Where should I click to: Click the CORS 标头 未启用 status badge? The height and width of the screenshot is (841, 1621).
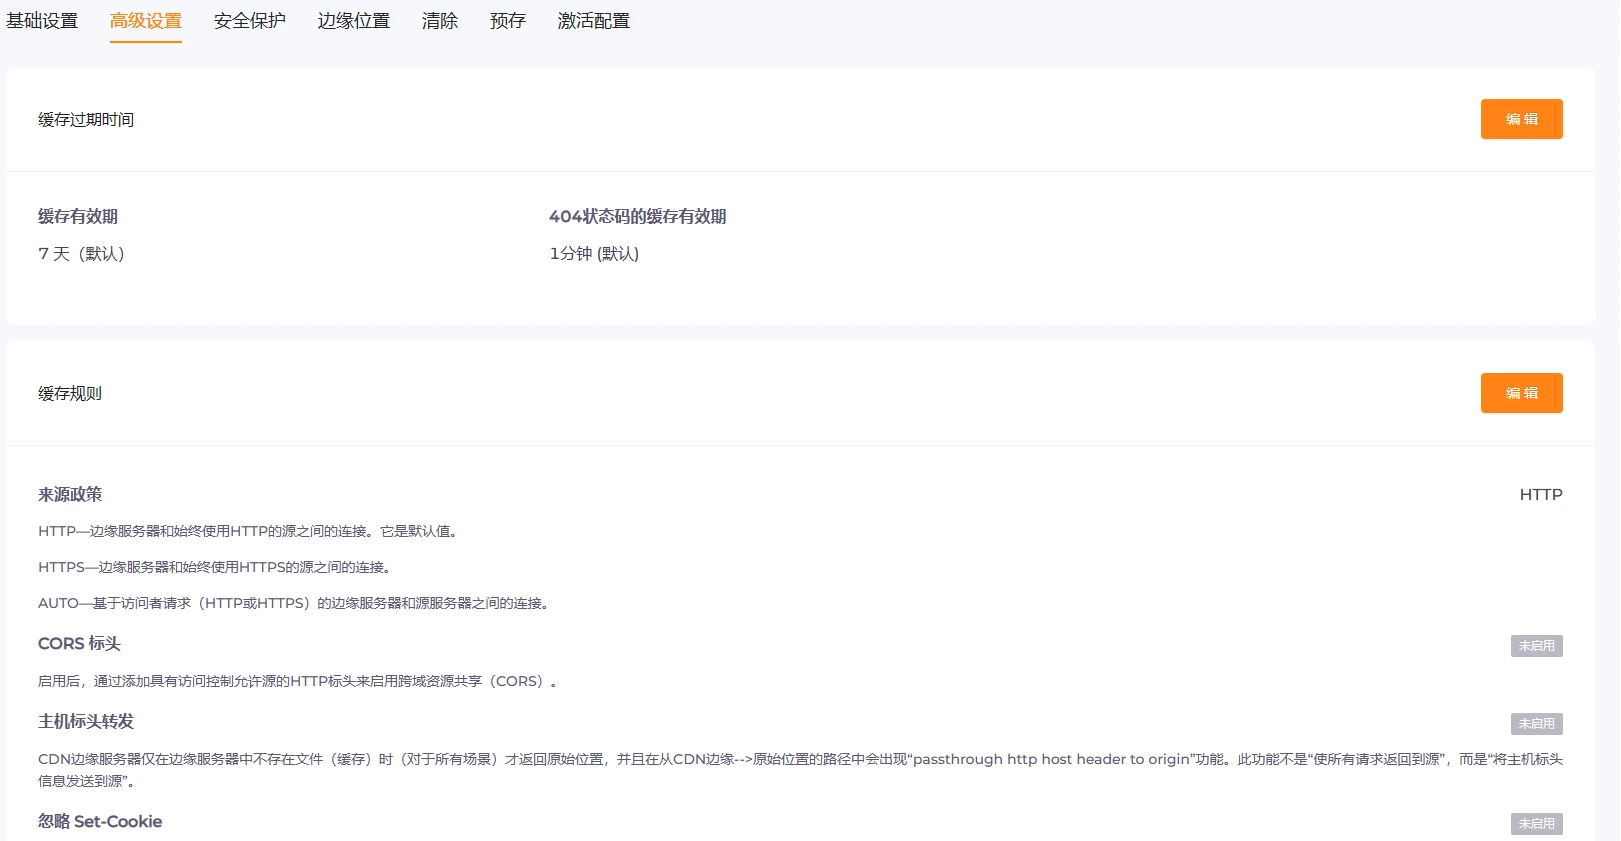pyautogui.click(x=1536, y=646)
